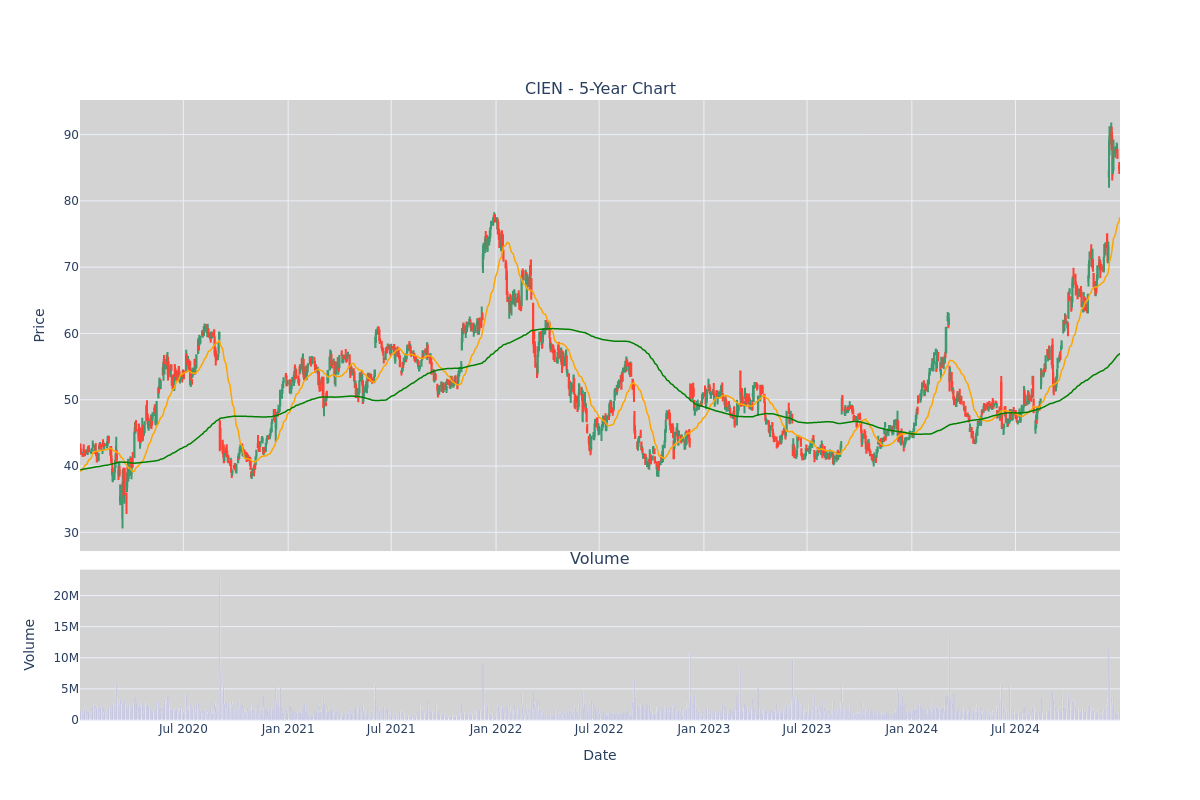This screenshot has width=1200, height=800.
Task: Click the price axis value 40
Action: [x=71, y=466]
